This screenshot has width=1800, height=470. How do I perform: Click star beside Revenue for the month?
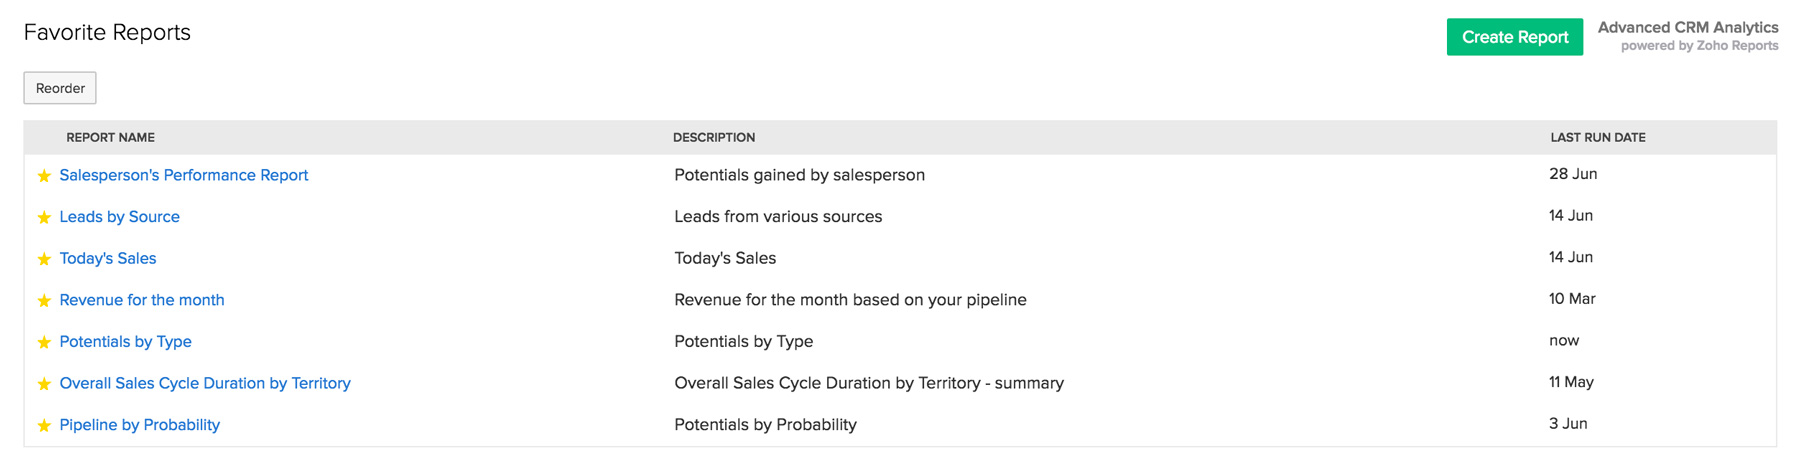(44, 301)
